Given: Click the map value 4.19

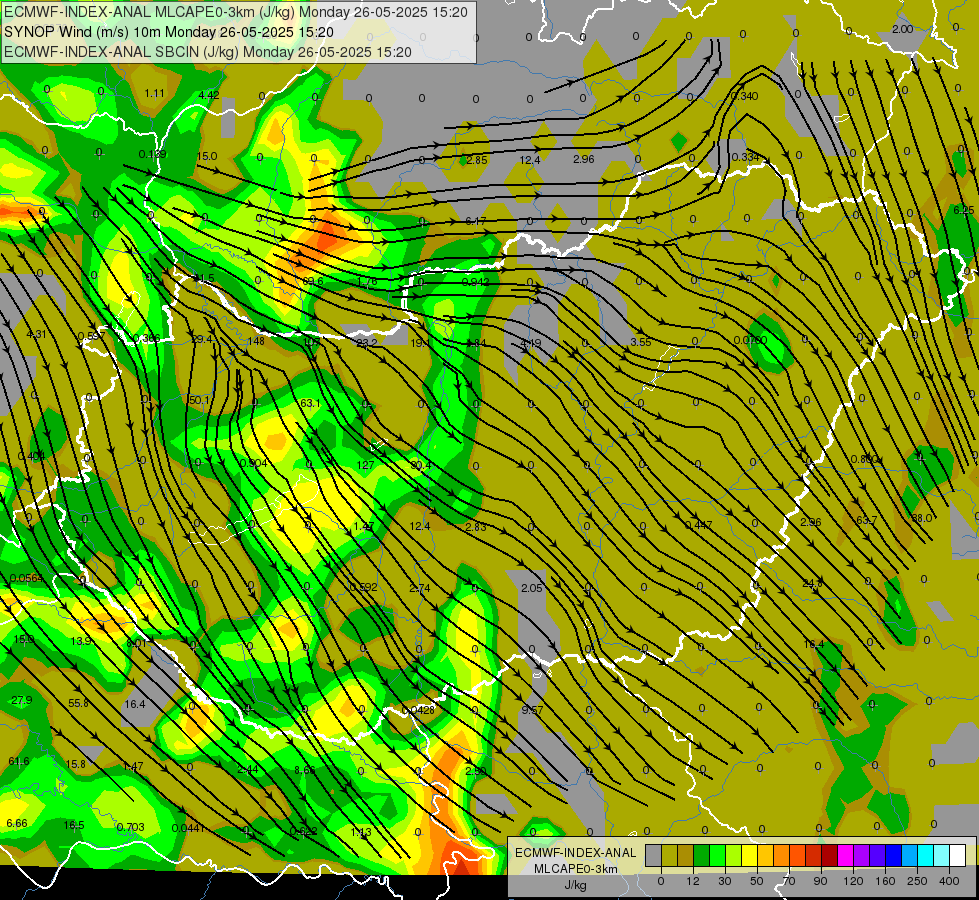Looking at the screenshot, I should [531, 343].
